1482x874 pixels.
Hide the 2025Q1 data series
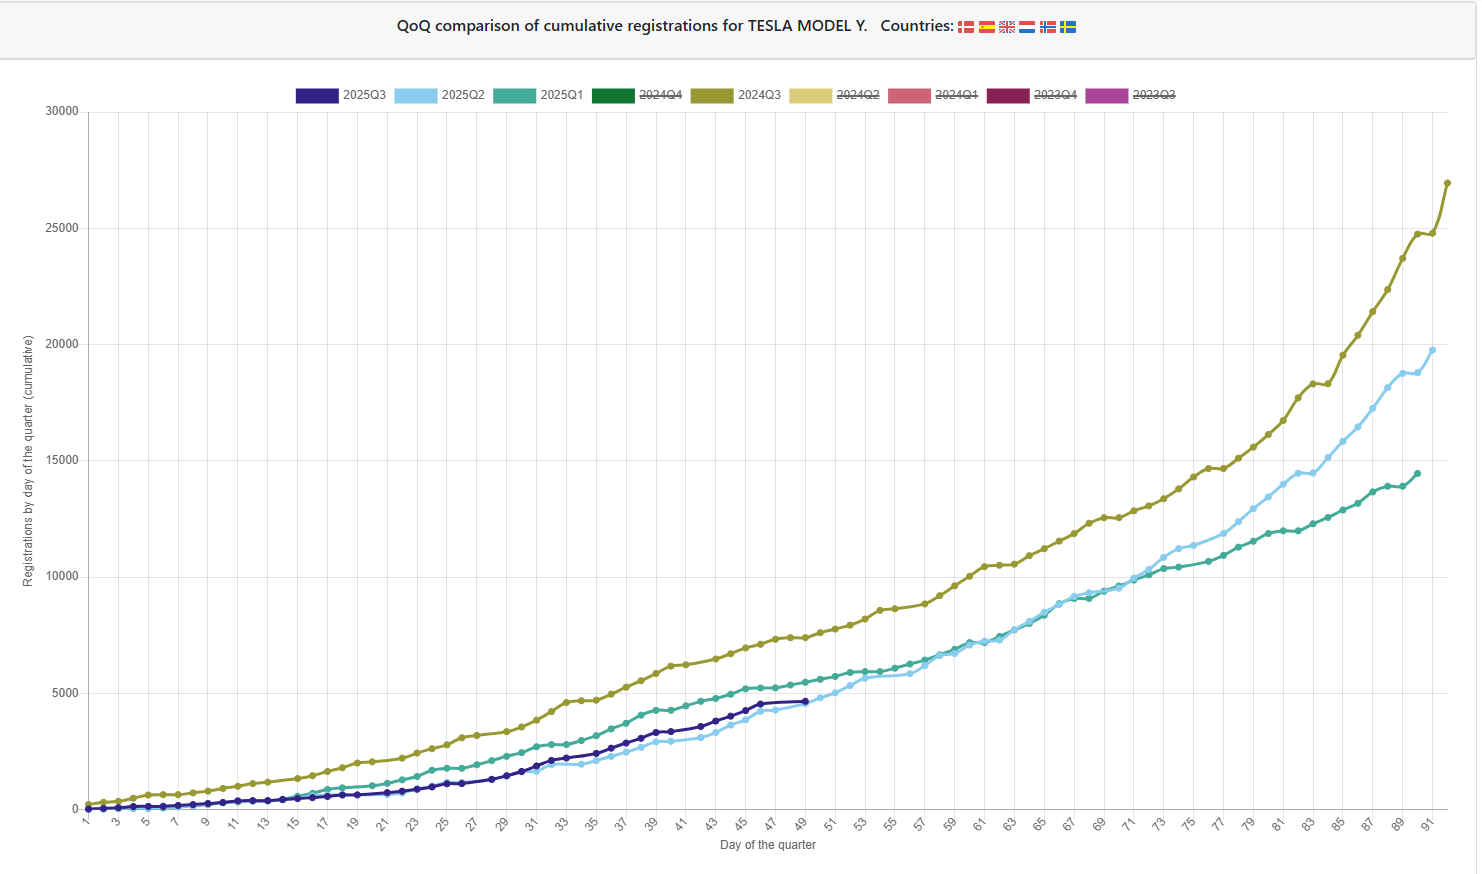coord(538,95)
